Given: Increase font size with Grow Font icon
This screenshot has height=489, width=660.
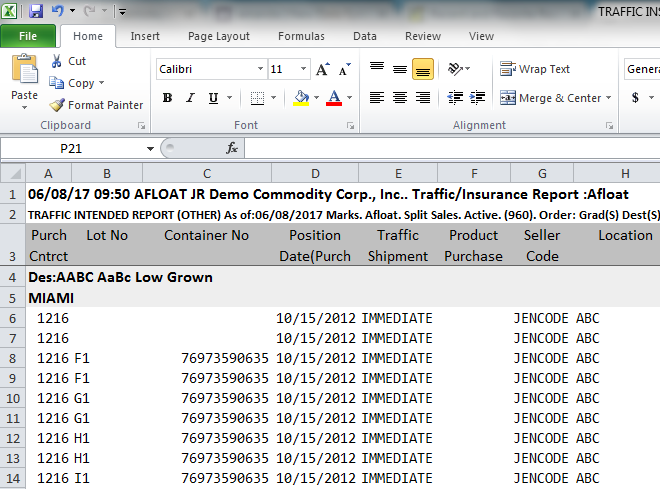Looking at the screenshot, I should click(x=323, y=69).
